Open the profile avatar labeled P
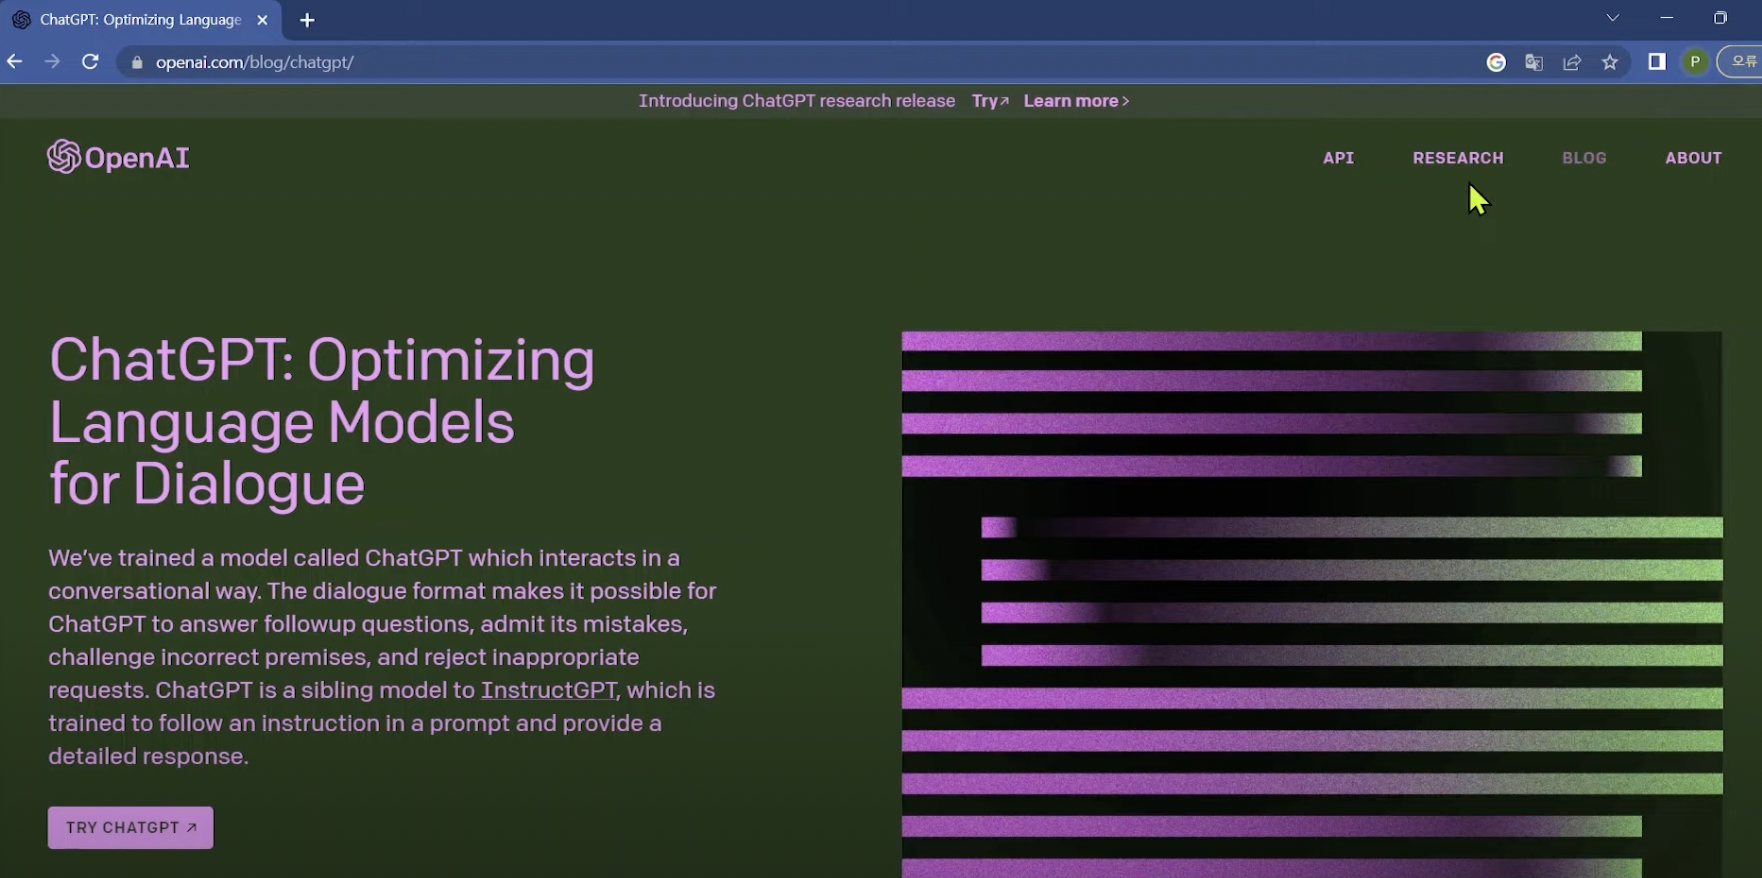1762x878 pixels. (x=1695, y=62)
